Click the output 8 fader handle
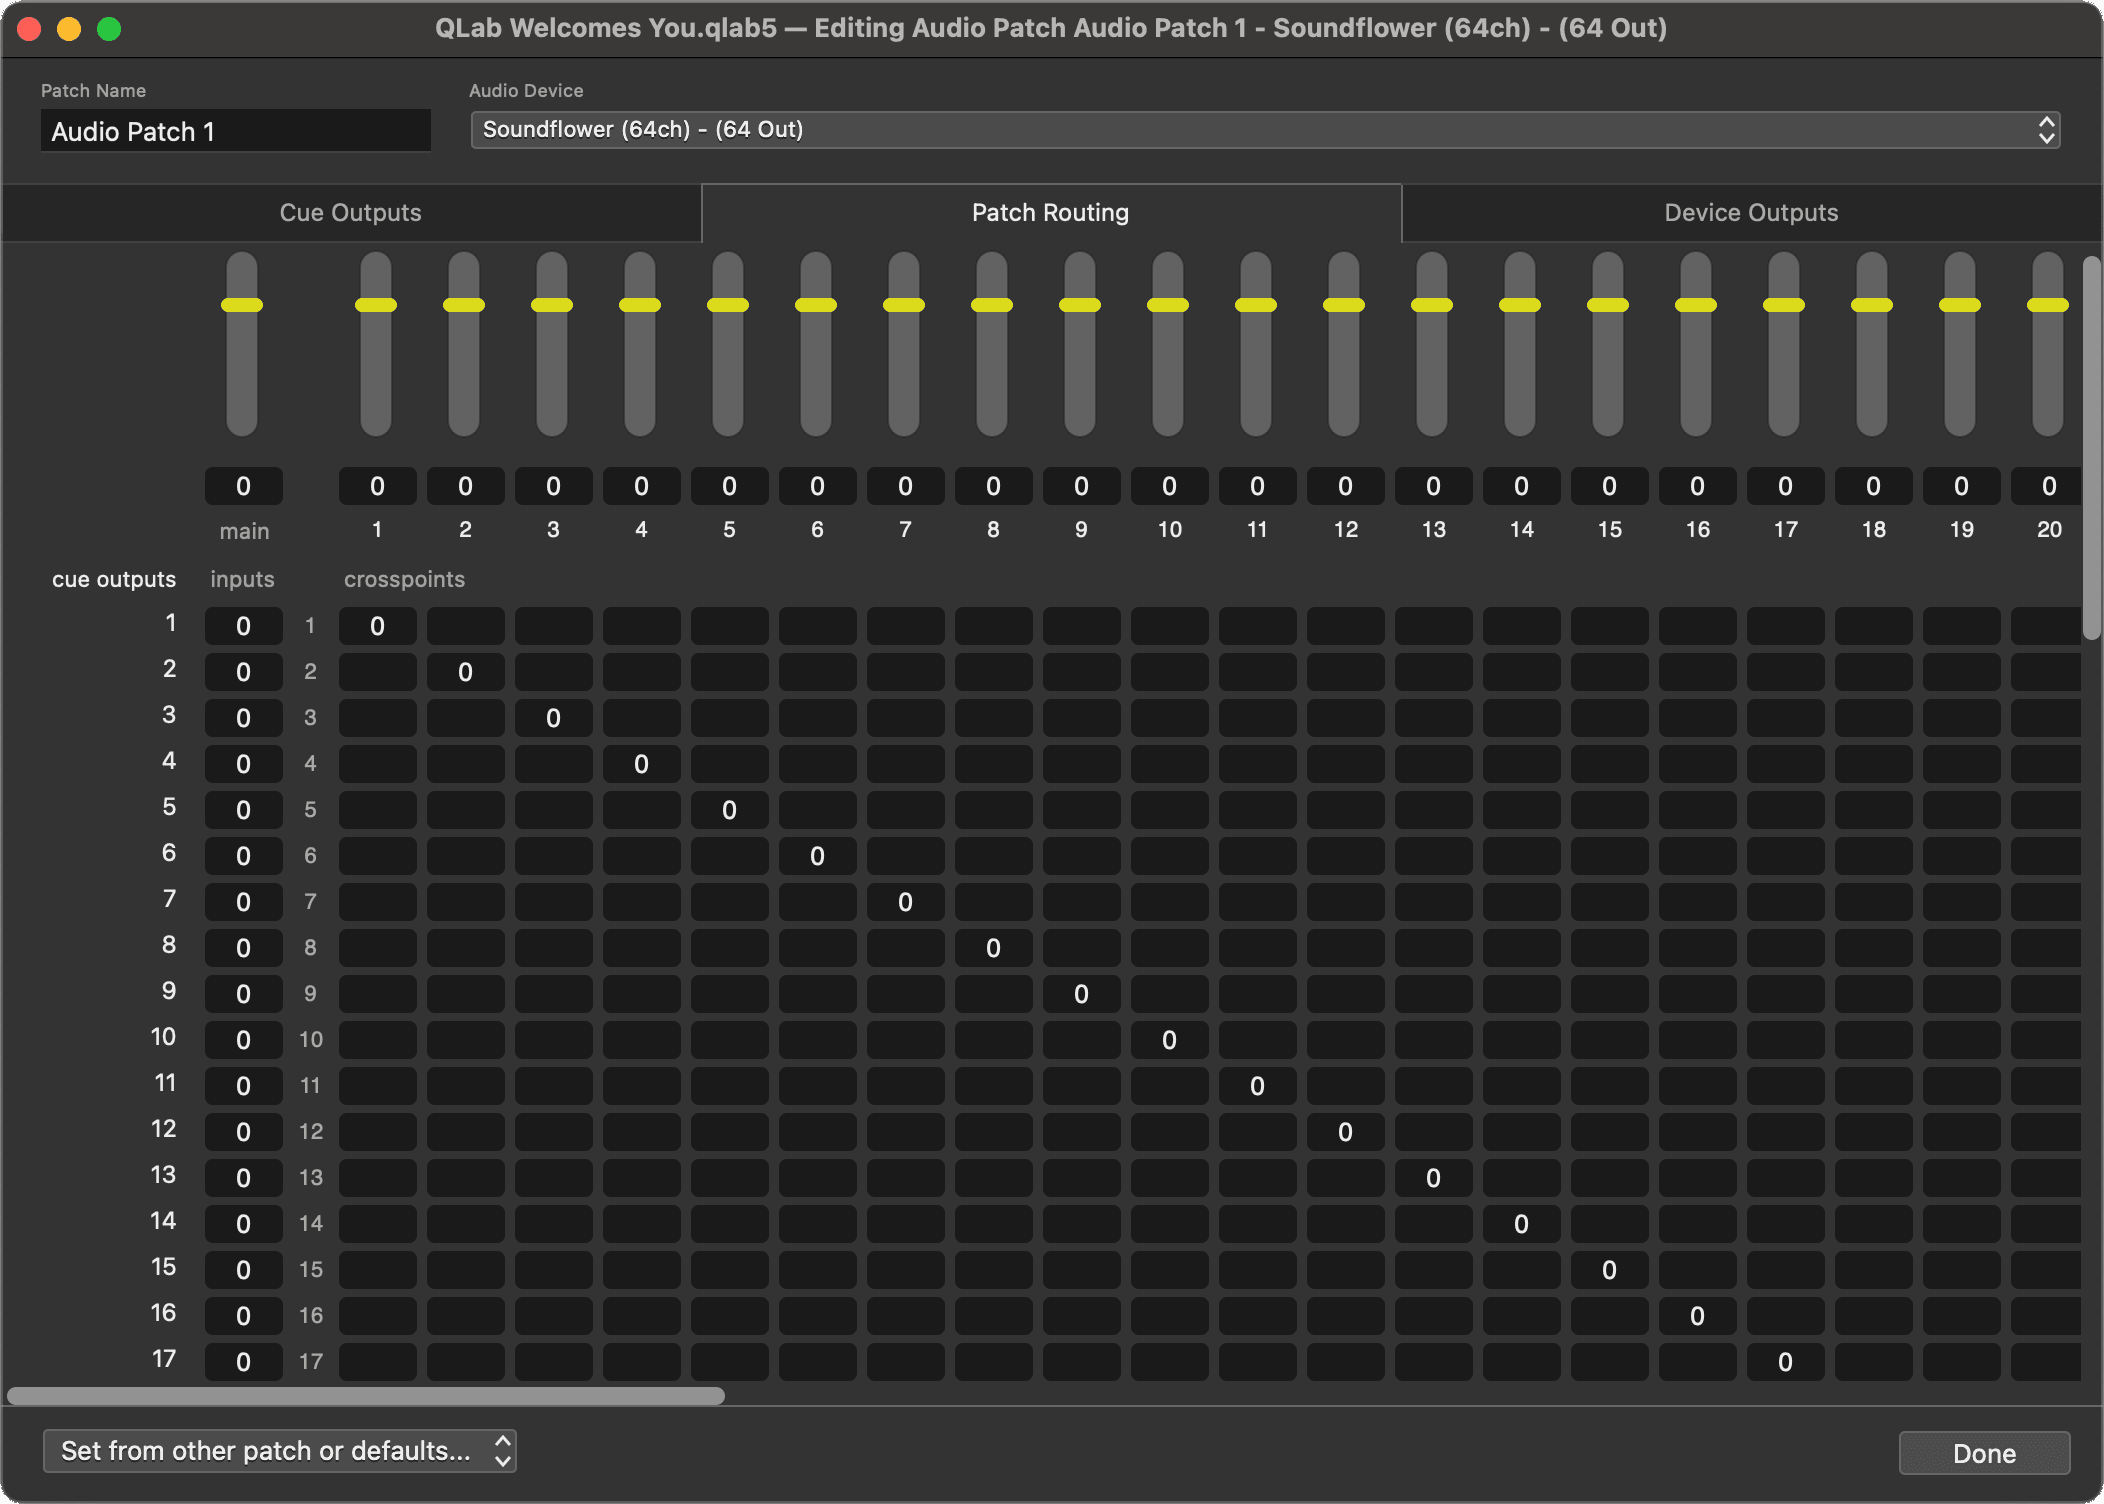Image resolution: width=2104 pixels, height=1504 pixels. [992, 305]
